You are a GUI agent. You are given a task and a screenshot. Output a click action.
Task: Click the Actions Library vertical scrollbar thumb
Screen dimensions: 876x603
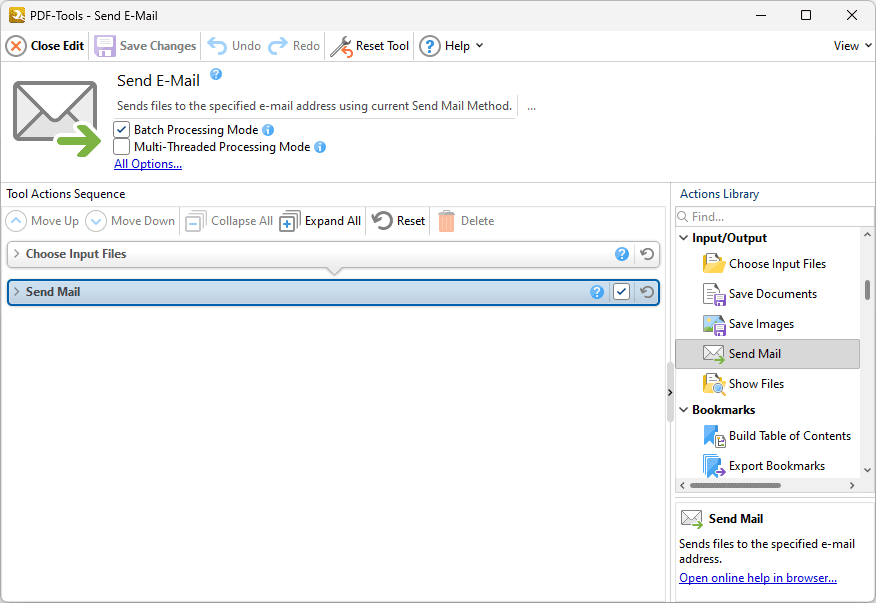[x=867, y=290]
